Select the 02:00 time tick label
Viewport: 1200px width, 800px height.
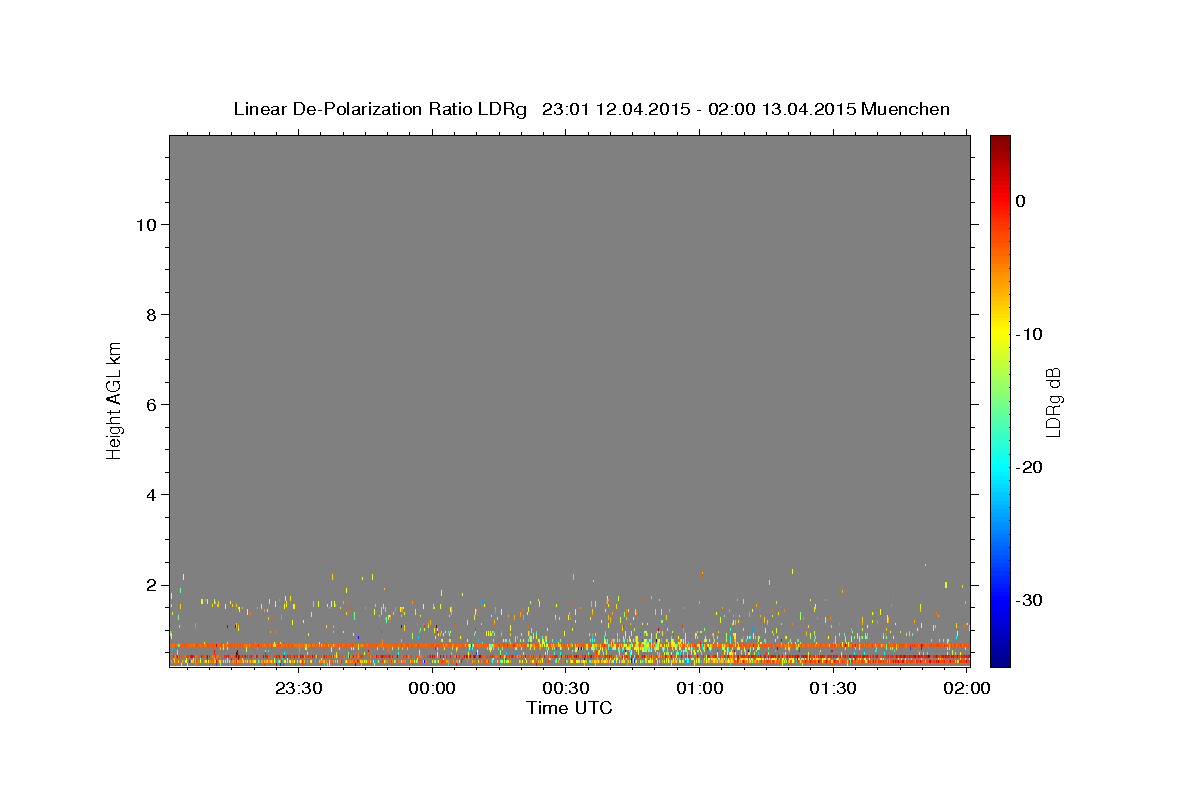[x=966, y=688]
